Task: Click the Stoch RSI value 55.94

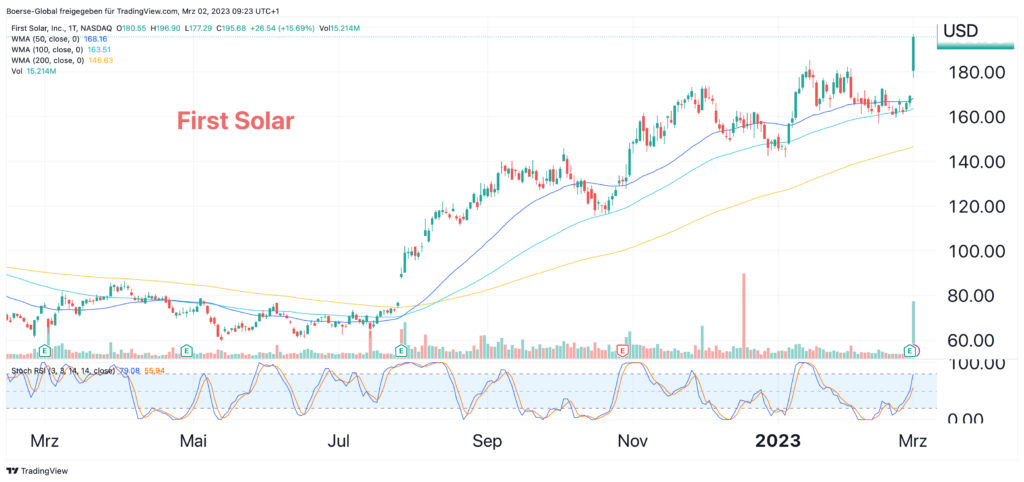Action: (153, 371)
